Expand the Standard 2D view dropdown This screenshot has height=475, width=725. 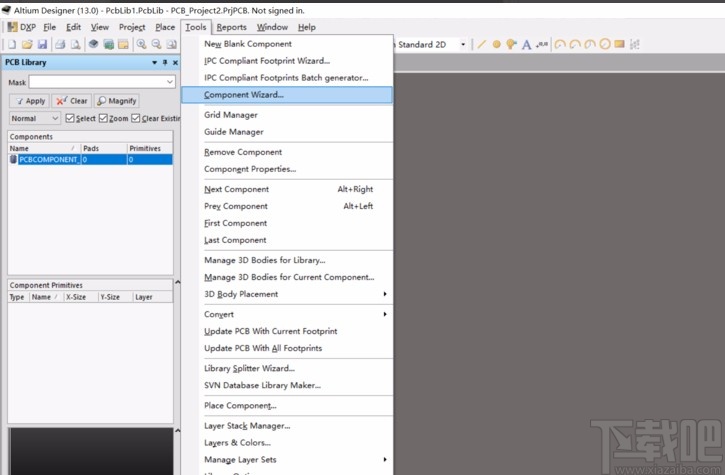[x=463, y=44]
